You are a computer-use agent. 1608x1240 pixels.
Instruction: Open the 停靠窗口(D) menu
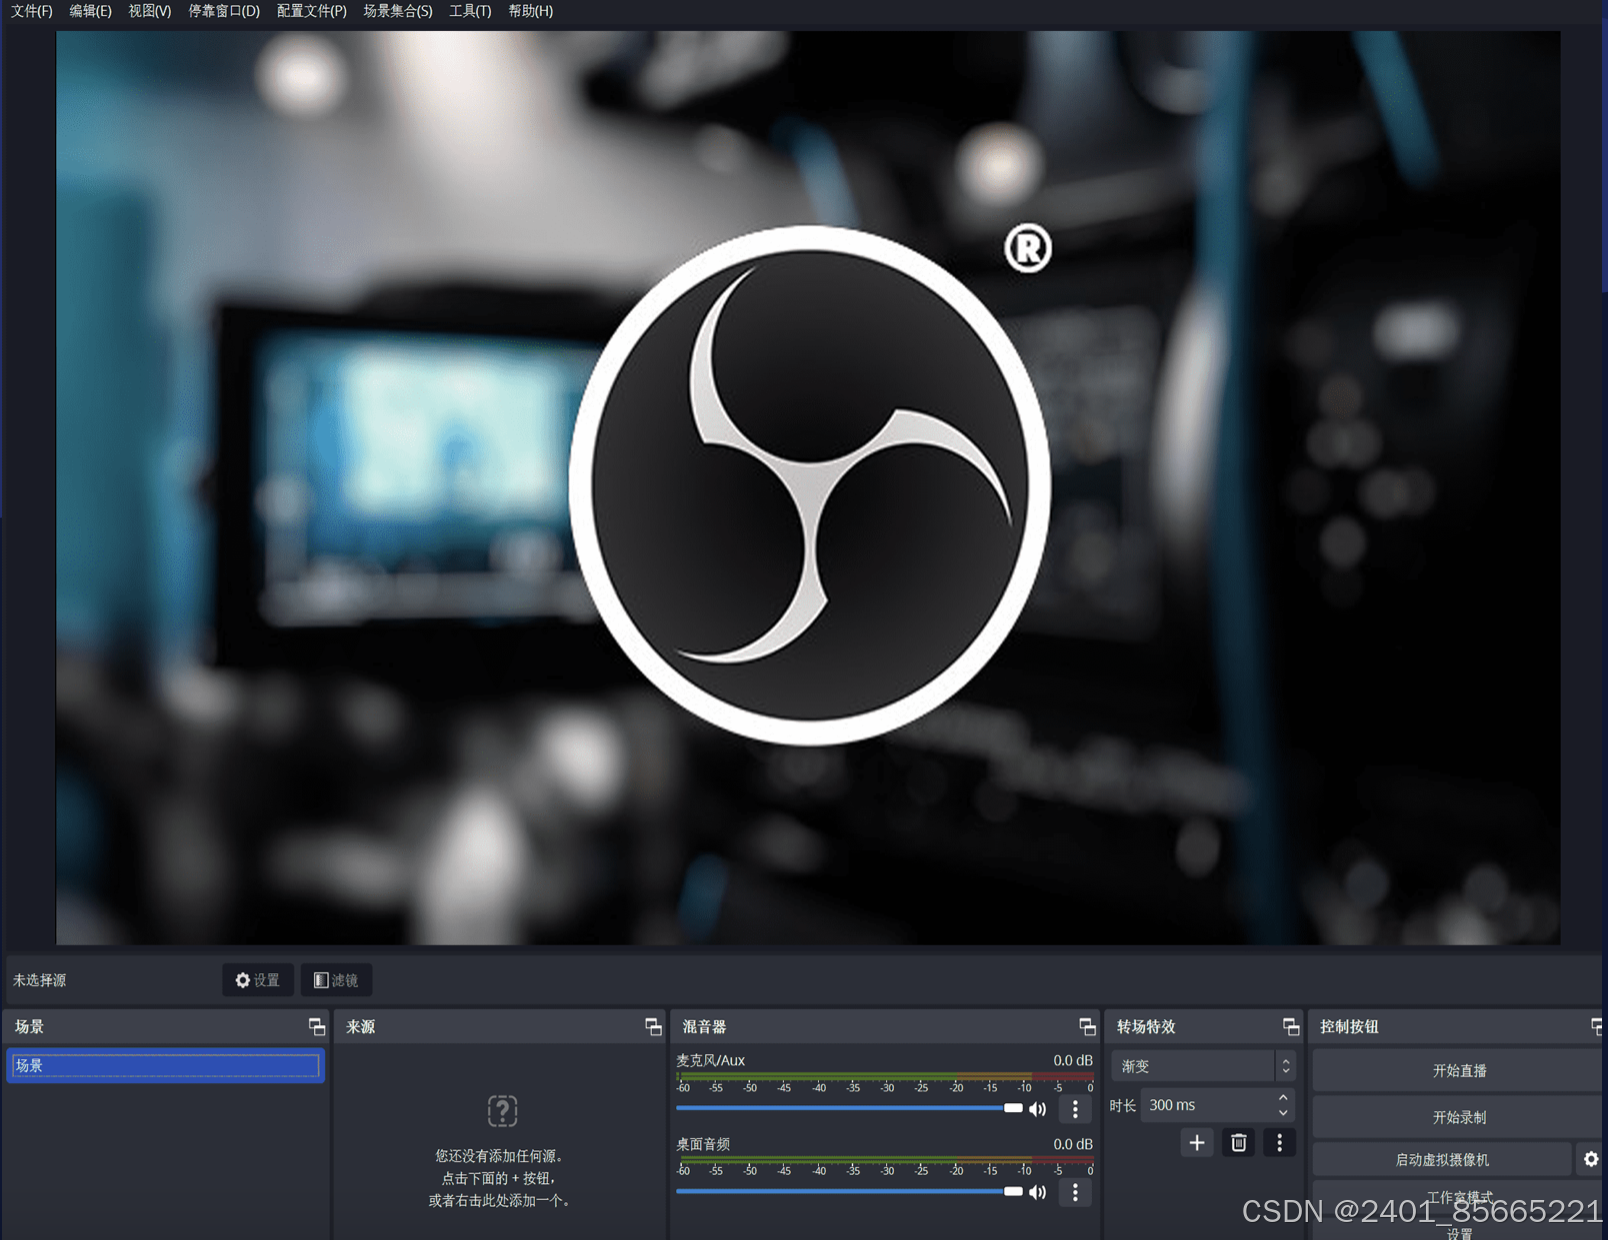224,11
